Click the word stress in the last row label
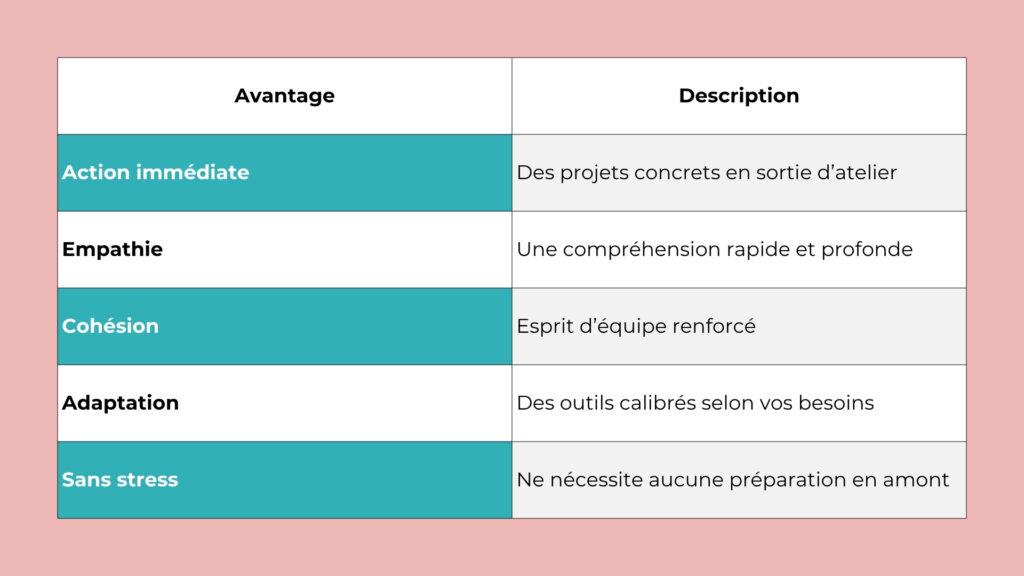Image resolution: width=1024 pixels, height=576 pixels. coord(147,480)
